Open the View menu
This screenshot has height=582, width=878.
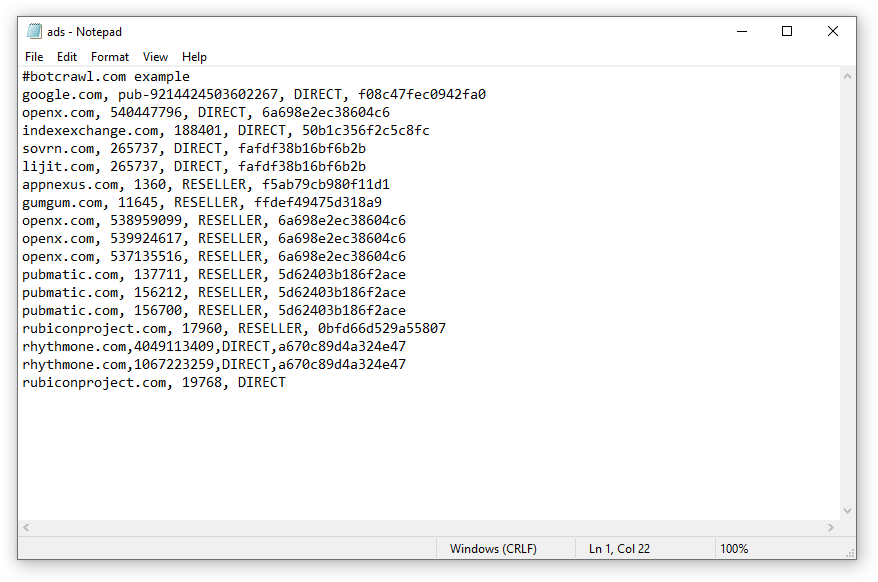(x=155, y=57)
